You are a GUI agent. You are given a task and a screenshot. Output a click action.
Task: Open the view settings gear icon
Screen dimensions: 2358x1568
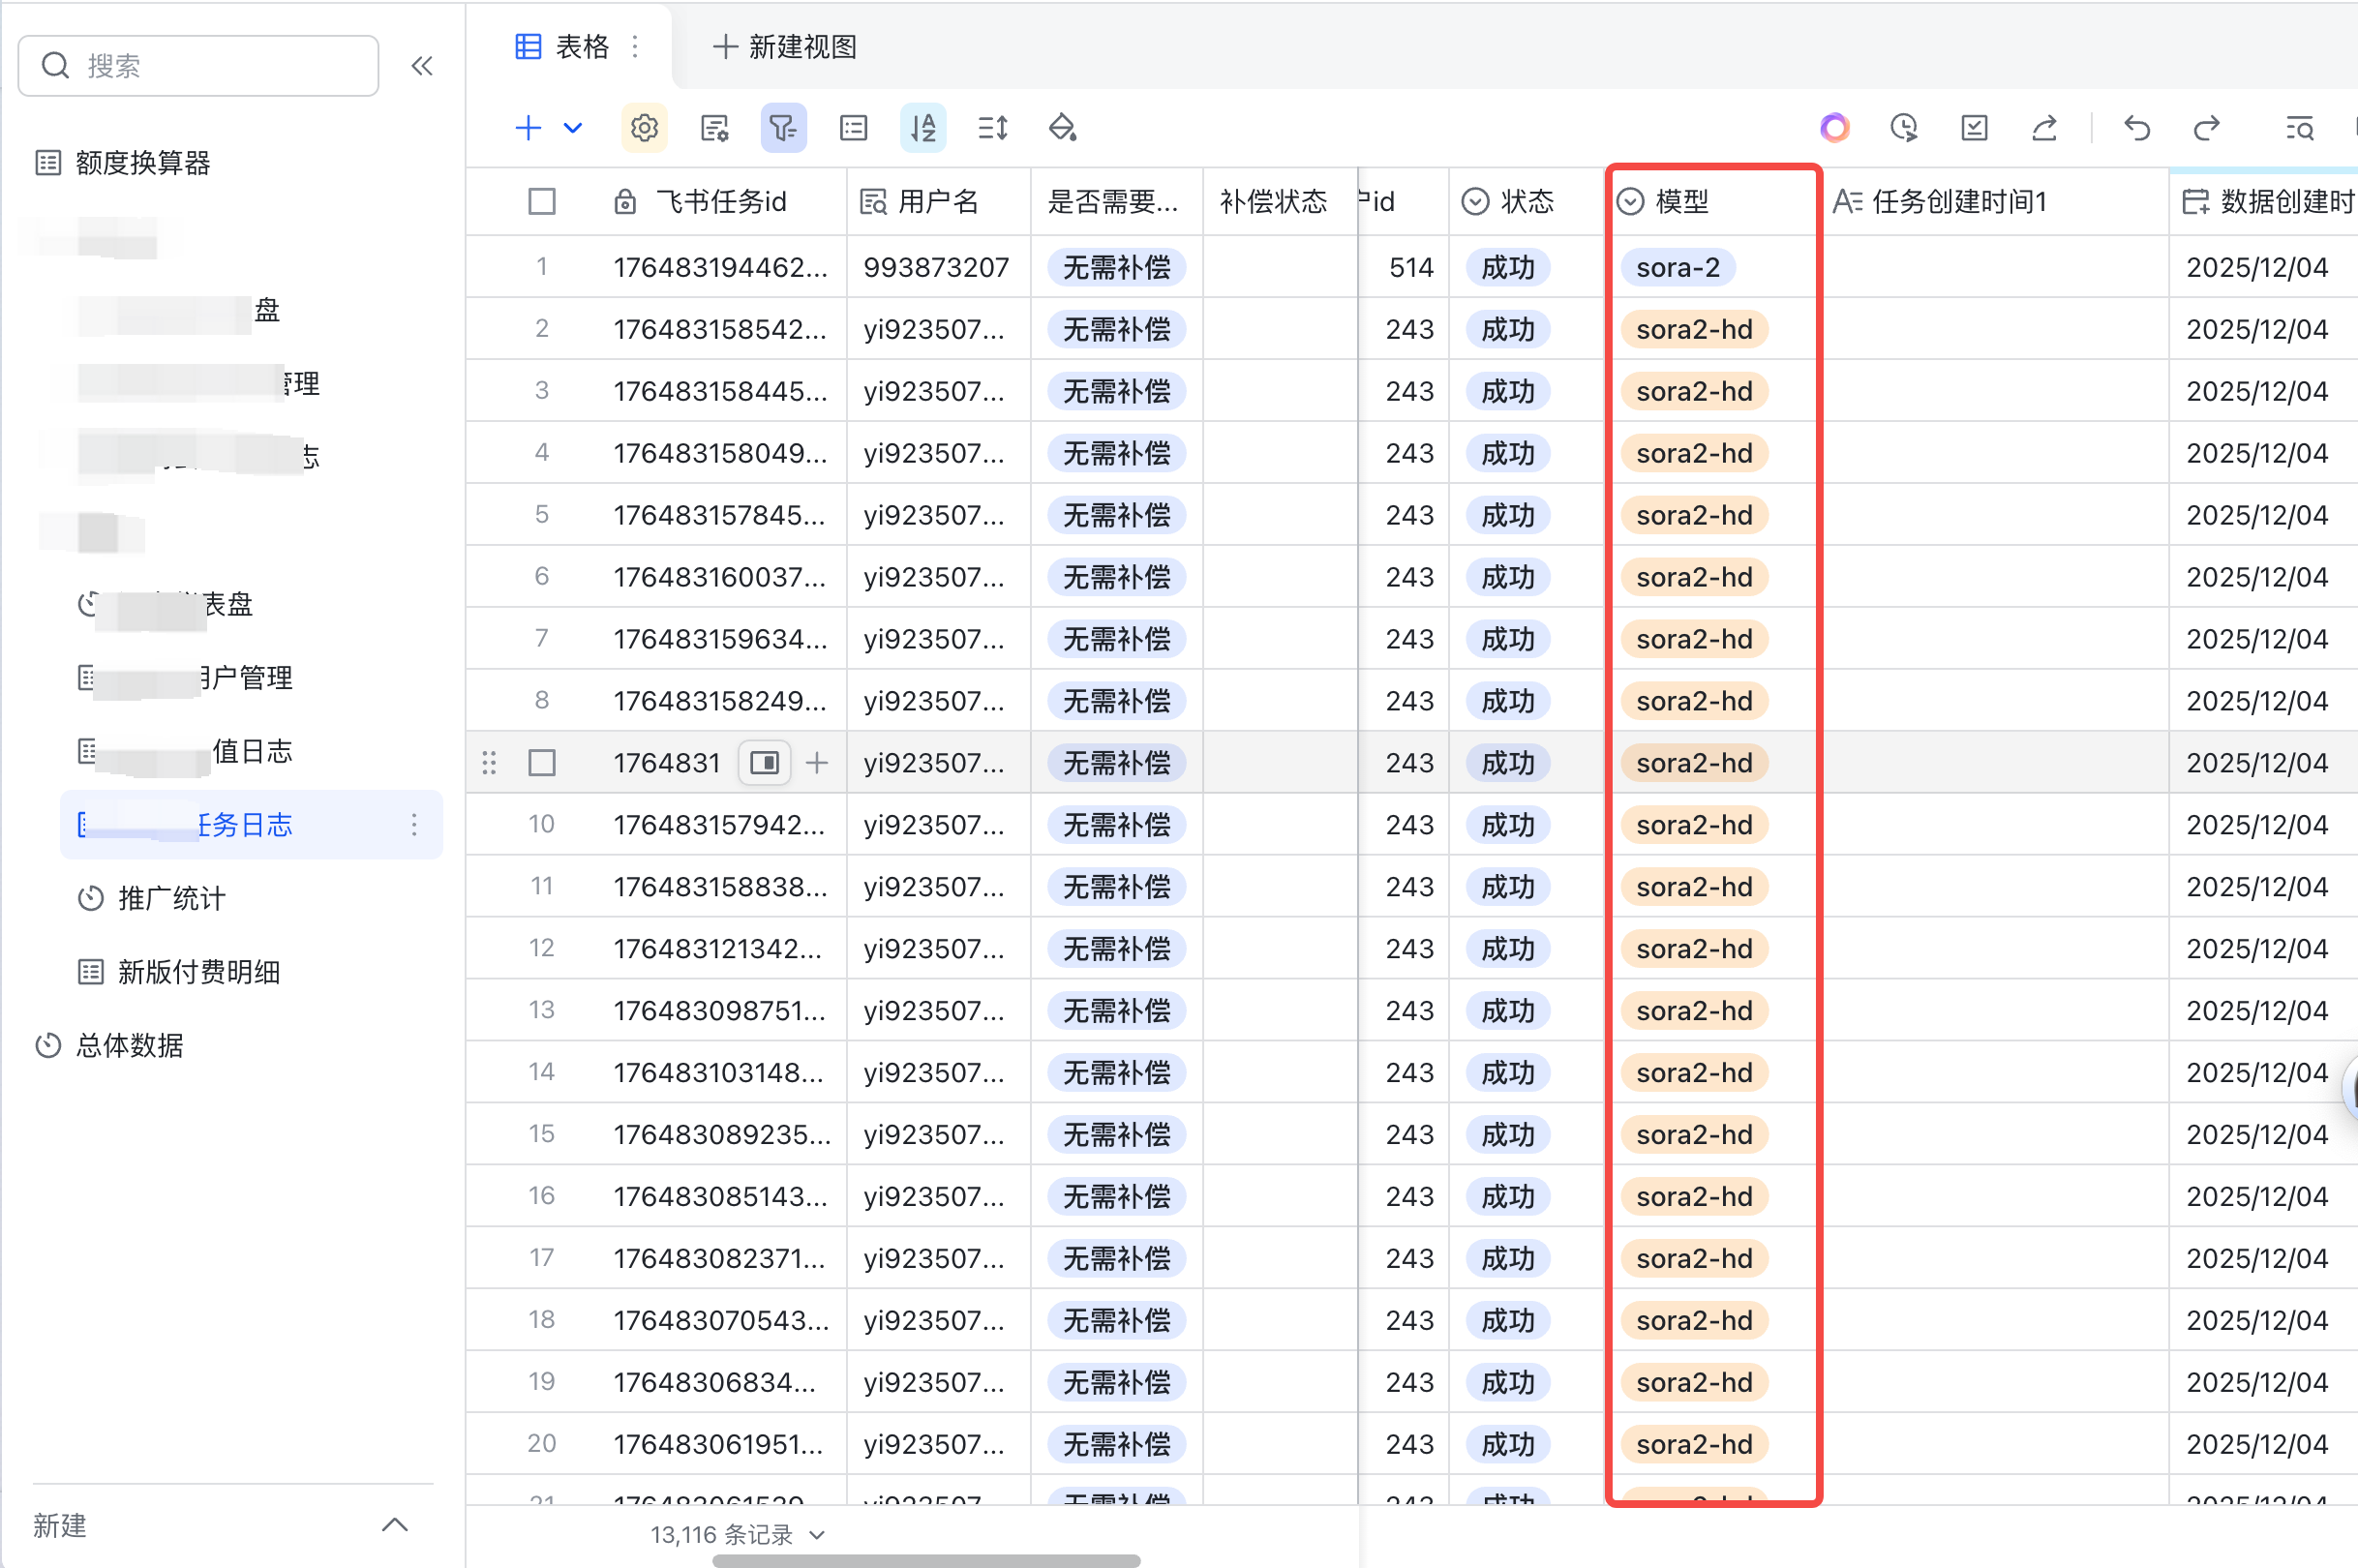(x=643, y=128)
